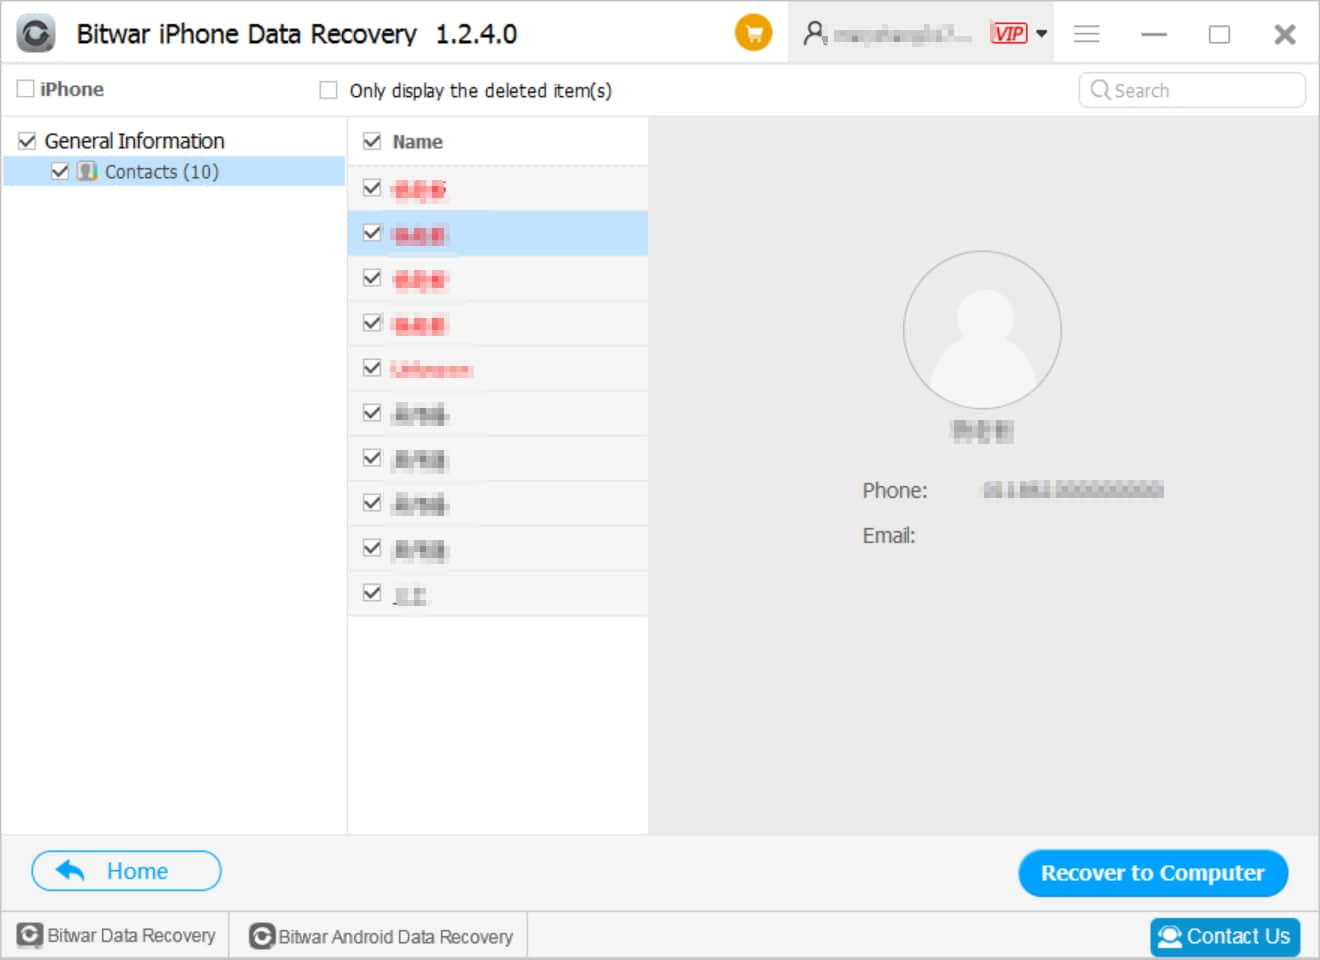
Task: Click the Home back-arrow icon
Action: point(70,871)
